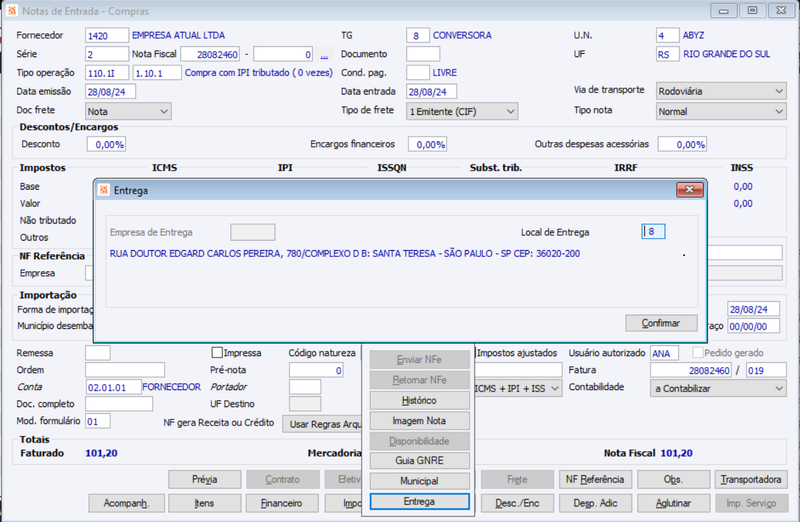This screenshot has width=800, height=522.
Task: Click the Fatura number field
Action: coord(691,370)
